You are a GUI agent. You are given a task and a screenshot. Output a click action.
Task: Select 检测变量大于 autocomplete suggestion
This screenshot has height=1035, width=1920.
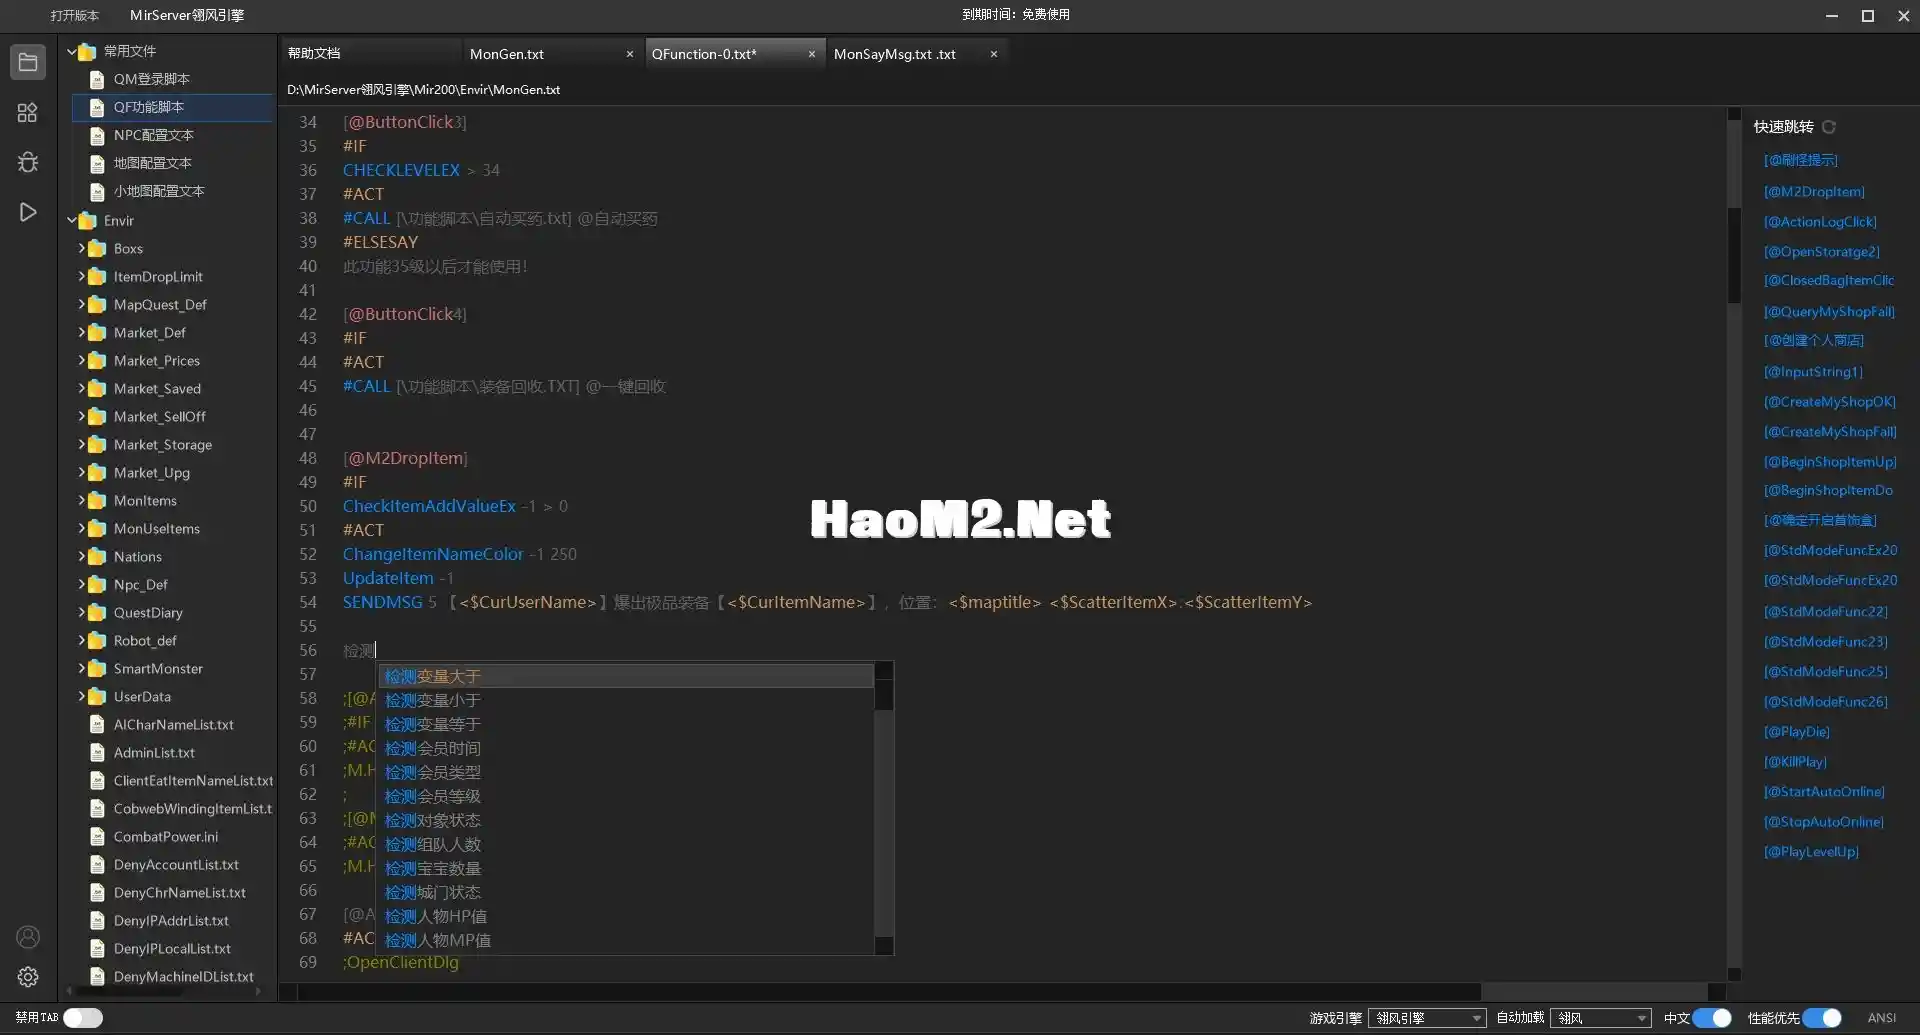click(x=626, y=676)
